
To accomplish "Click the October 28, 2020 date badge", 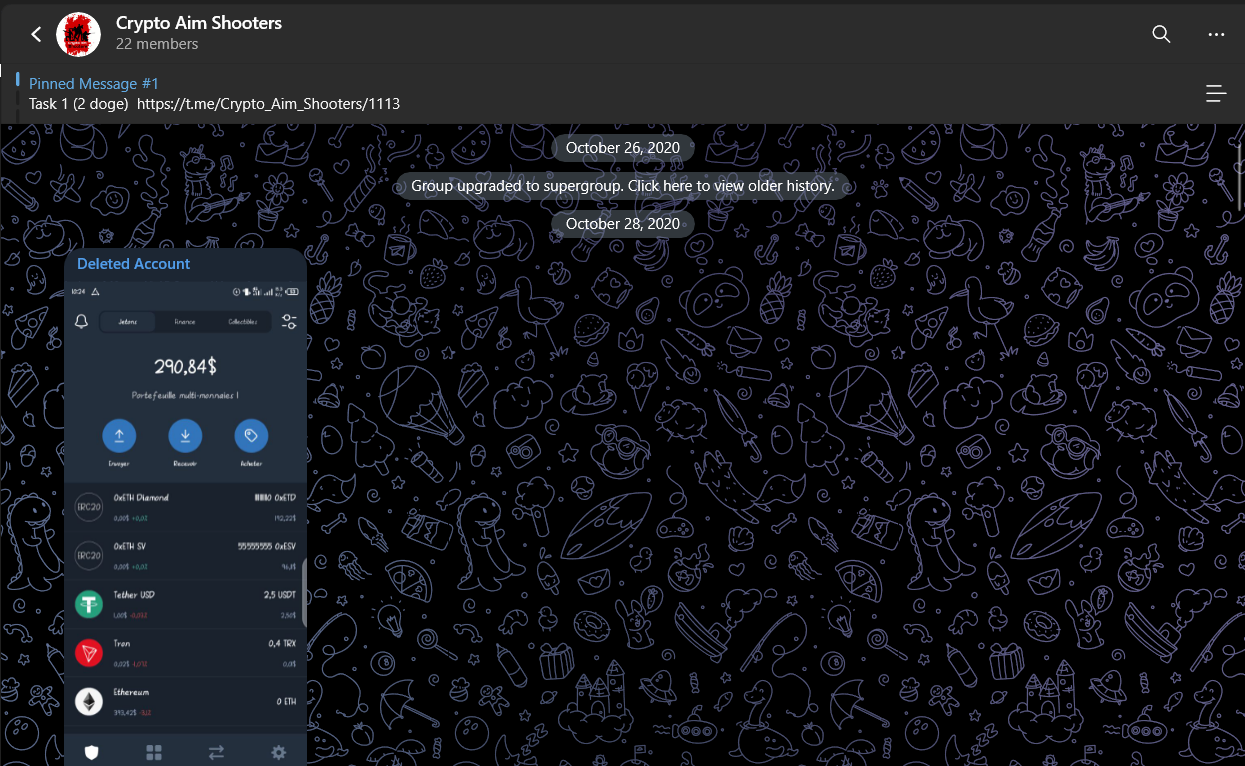I will click(622, 224).
